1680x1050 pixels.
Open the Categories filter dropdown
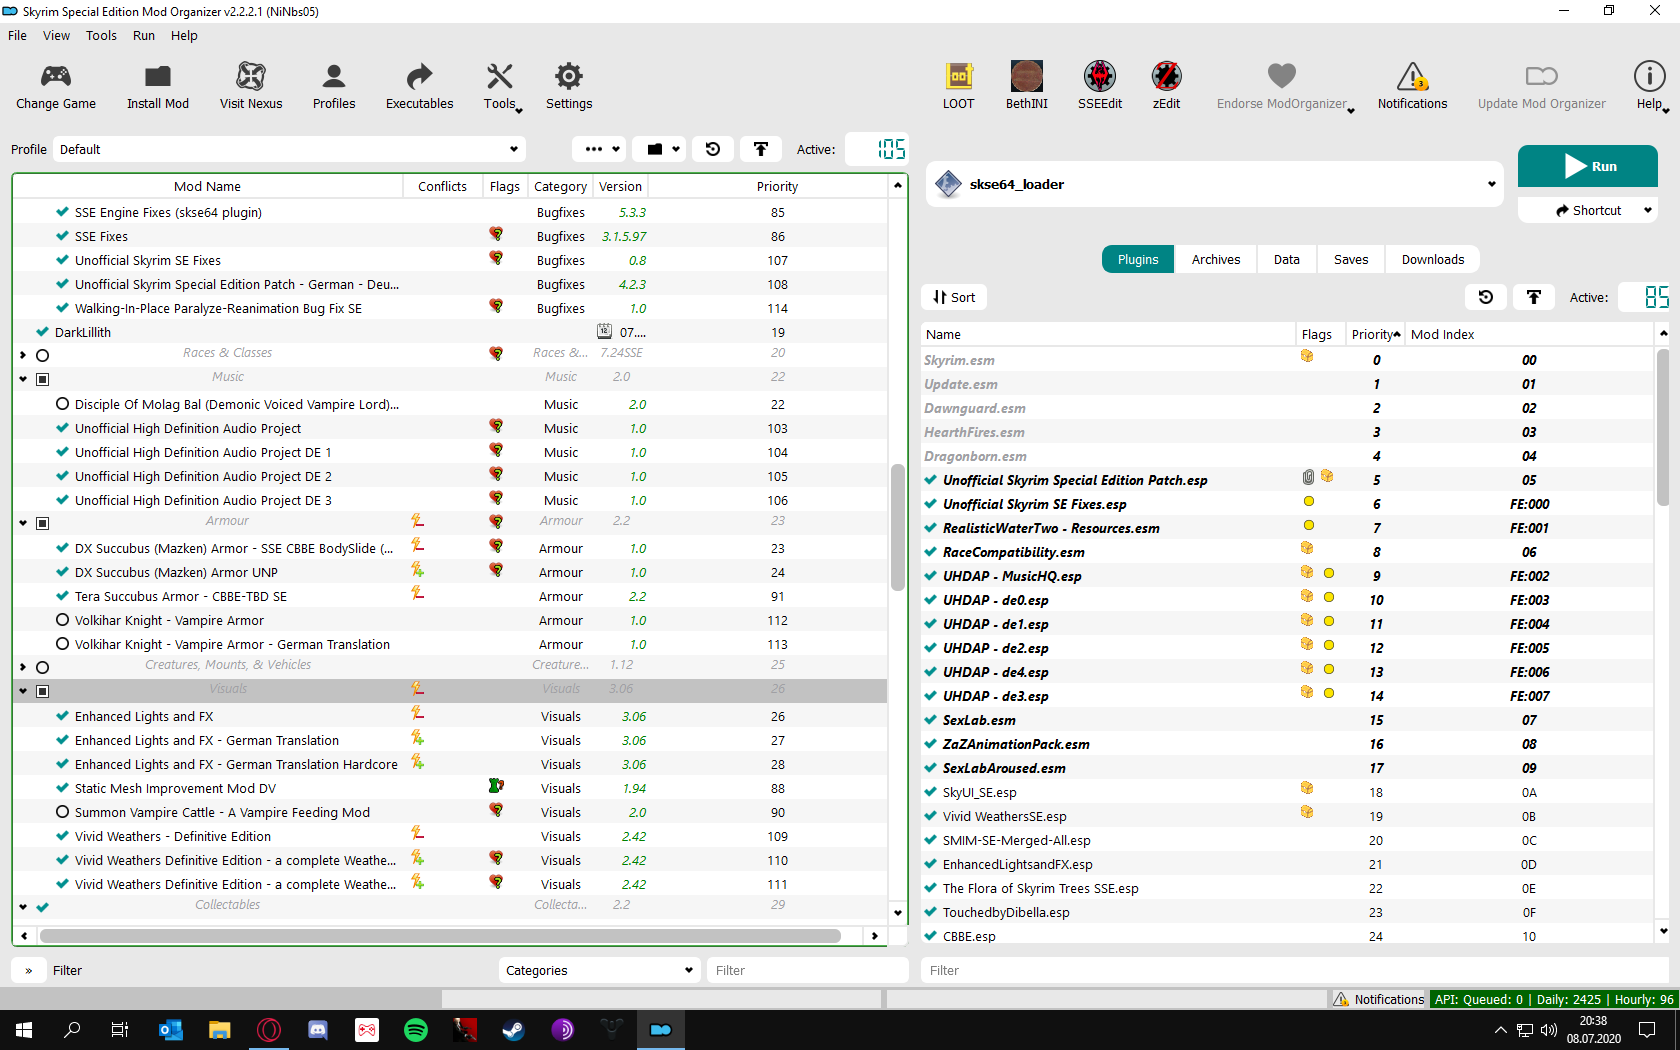(x=599, y=970)
